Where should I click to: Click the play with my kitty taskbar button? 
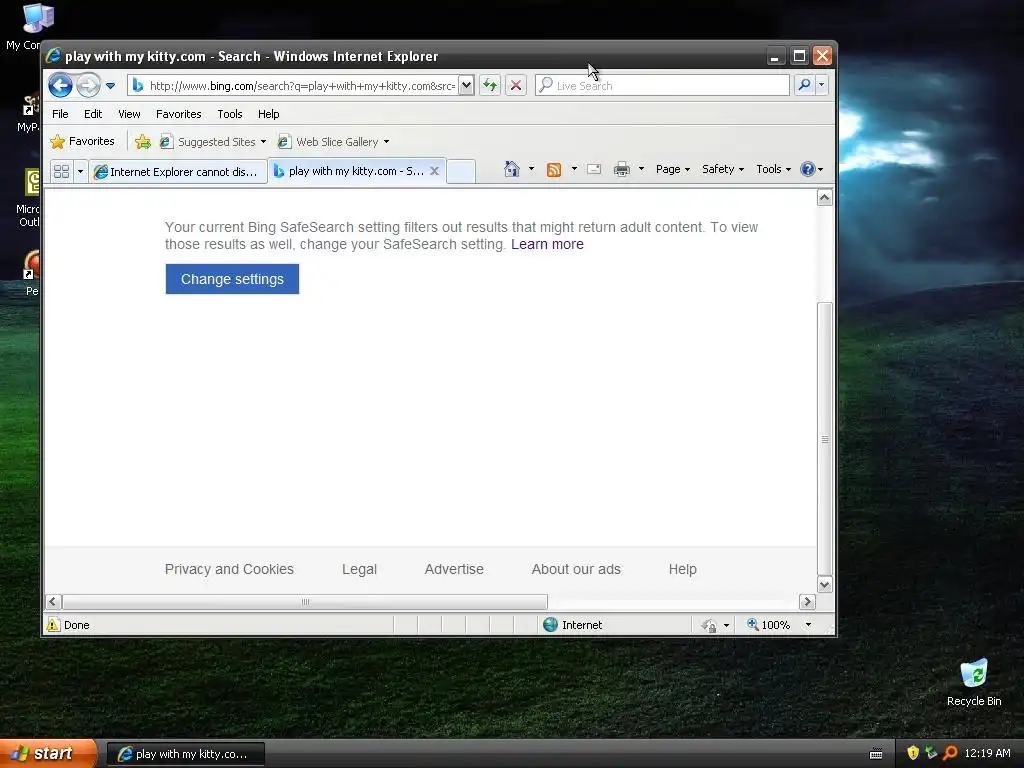[x=185, y=754]
